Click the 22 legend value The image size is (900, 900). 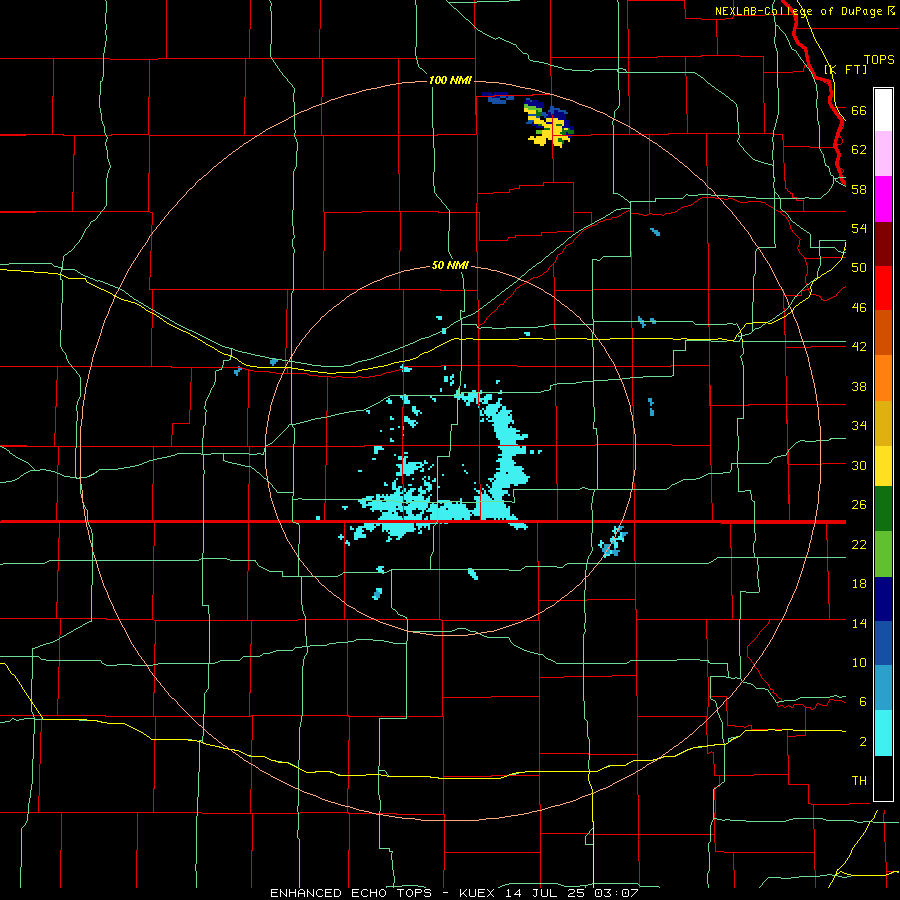tap(859, 545)
